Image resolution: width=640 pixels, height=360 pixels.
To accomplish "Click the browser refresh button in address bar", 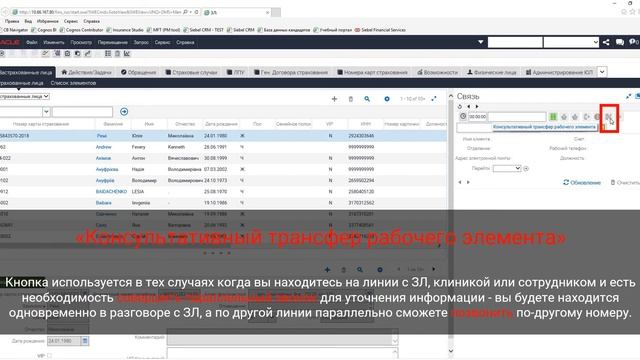I will click(196, 12).
